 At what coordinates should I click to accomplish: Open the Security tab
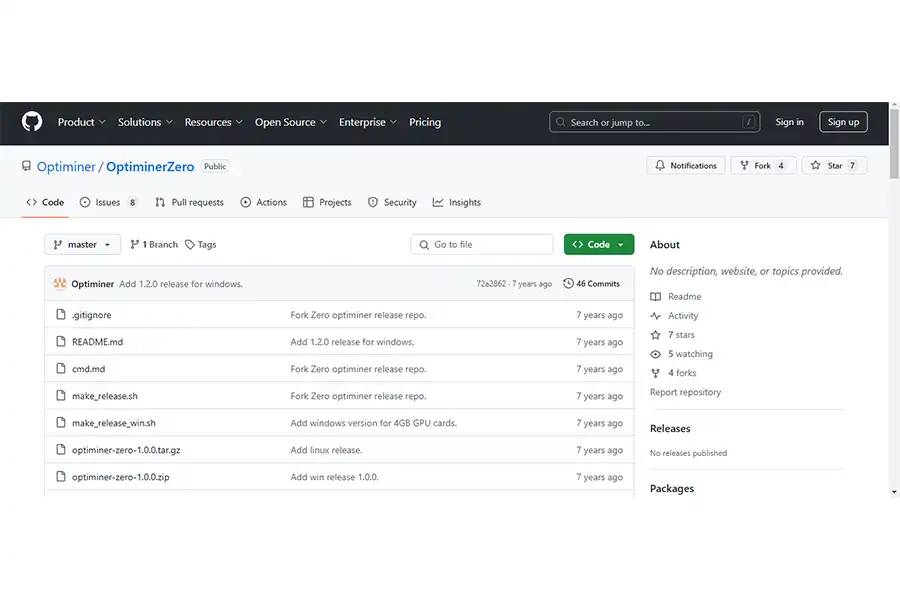coord(392,202)
